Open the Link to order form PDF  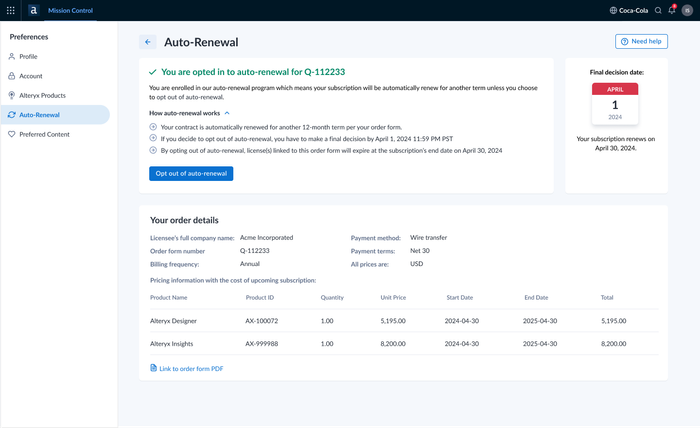pos(191,369)
